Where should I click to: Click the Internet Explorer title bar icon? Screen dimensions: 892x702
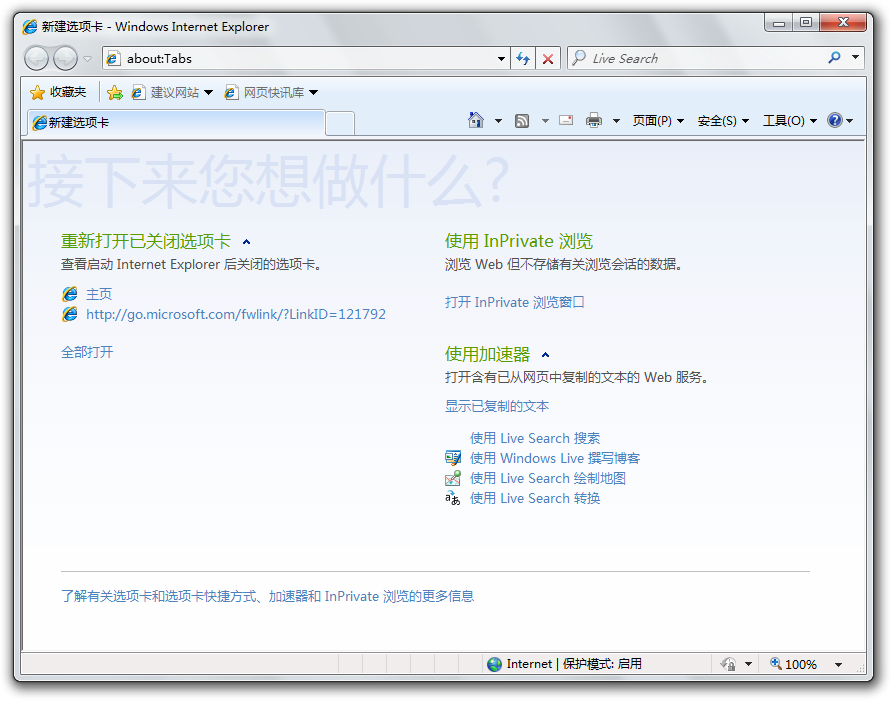click(x=30, y=27)
